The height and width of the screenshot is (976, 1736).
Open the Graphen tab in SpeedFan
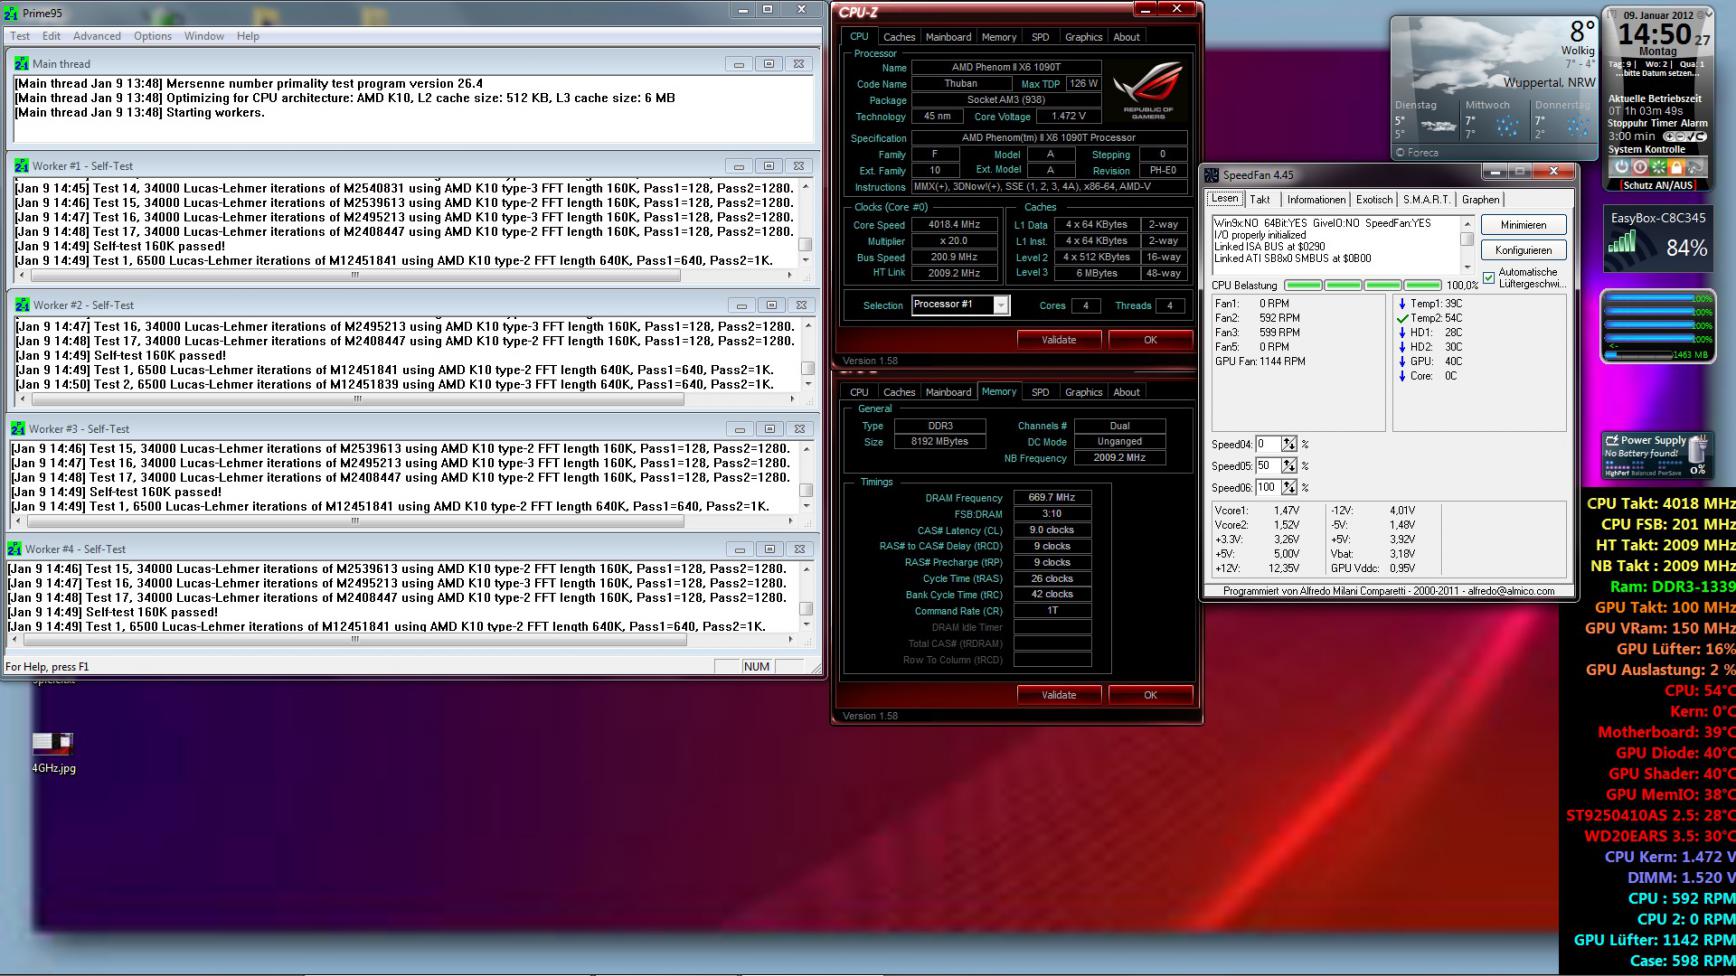click(x=1481, y=200)
